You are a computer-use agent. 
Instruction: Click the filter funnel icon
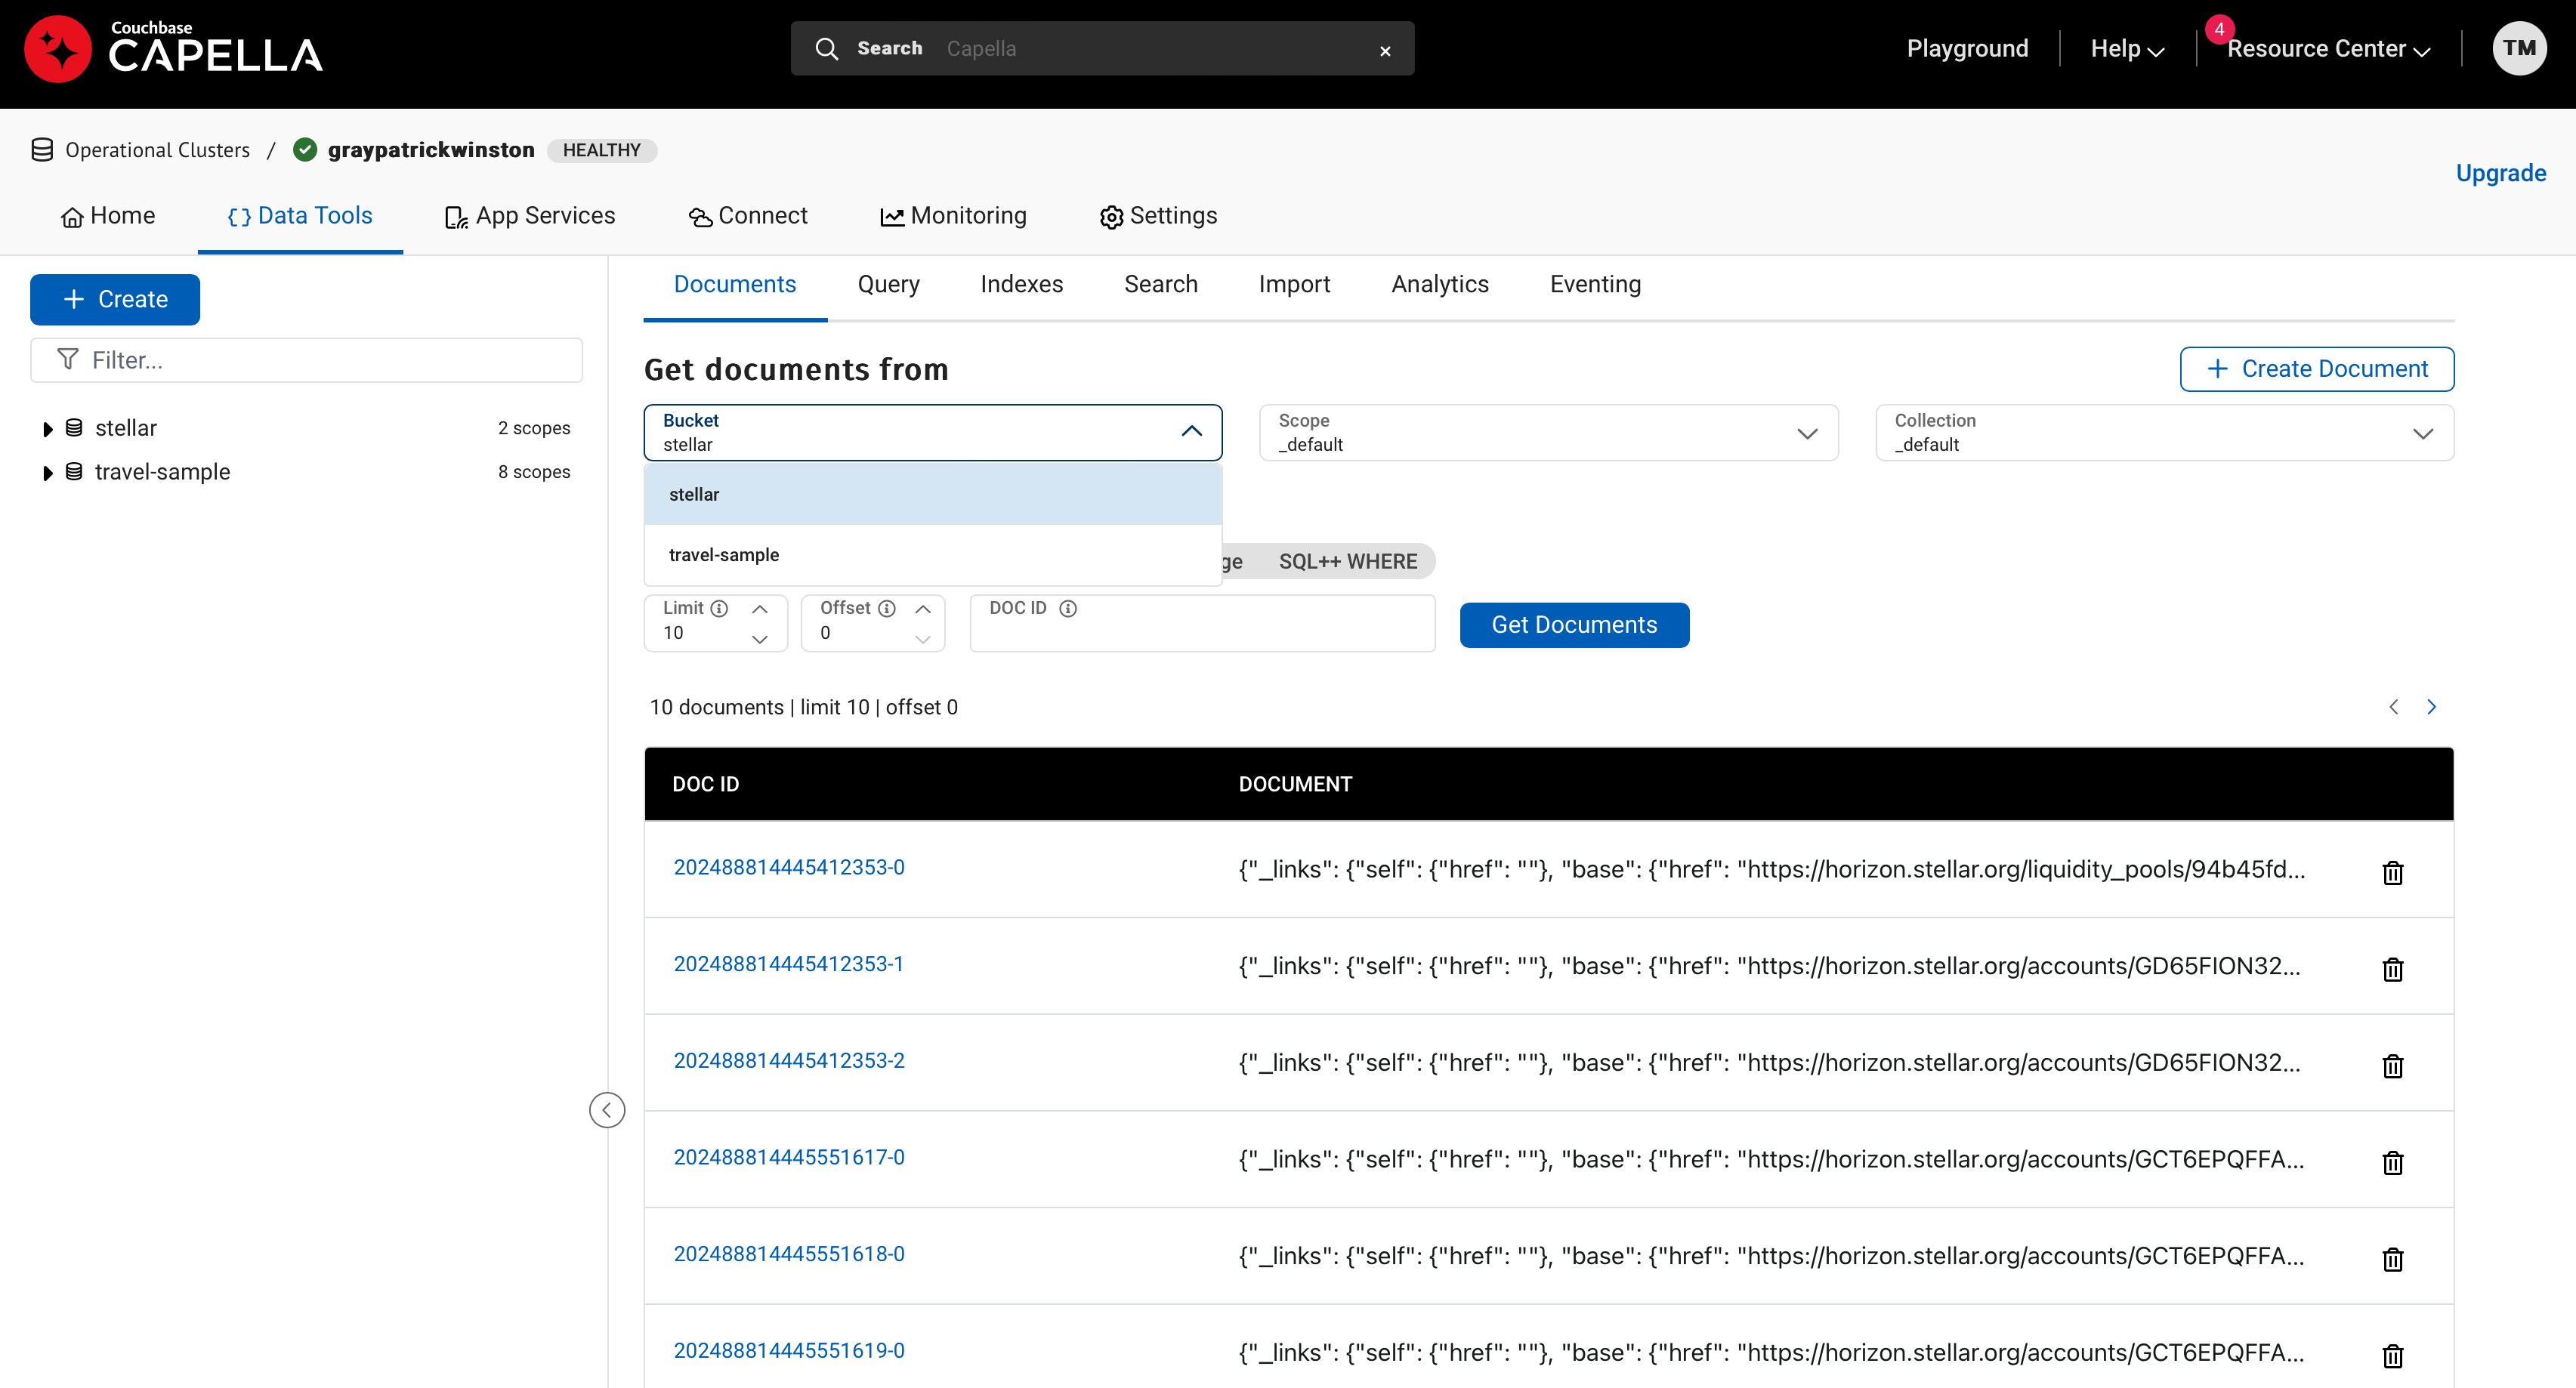[67, 359]
